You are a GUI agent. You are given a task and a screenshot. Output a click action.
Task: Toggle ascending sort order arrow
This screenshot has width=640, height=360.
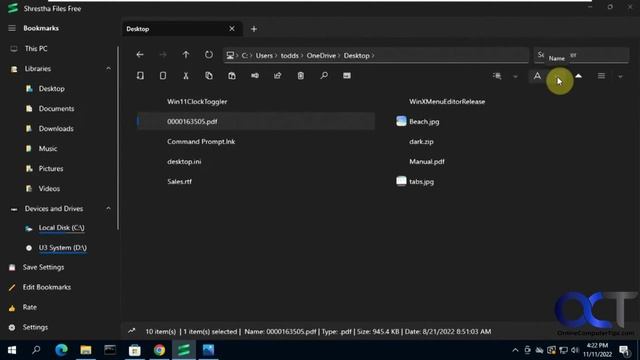click(578, 76)
